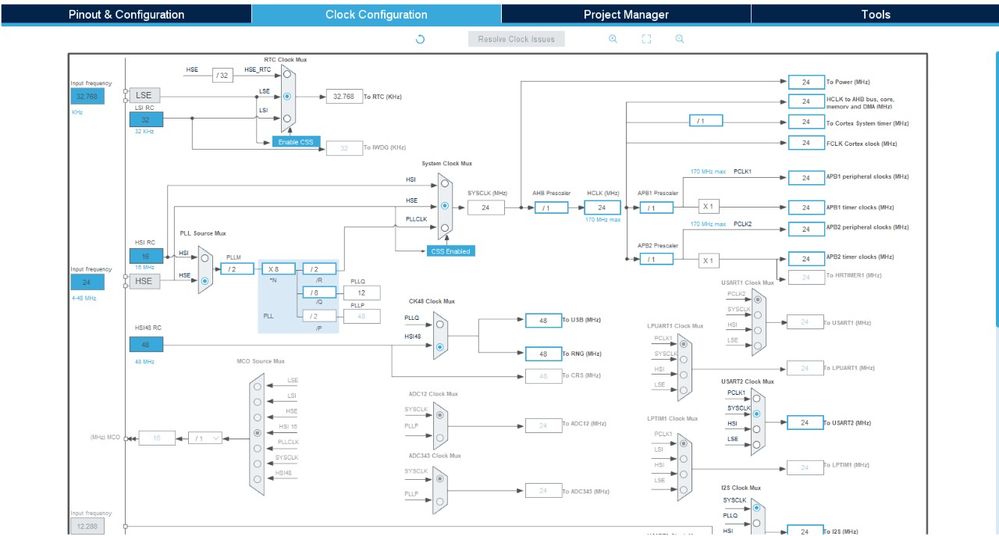Click APB1 peripheral clocks value box
The height and width of the screenshot is (536, 999).
pos(806,178)
